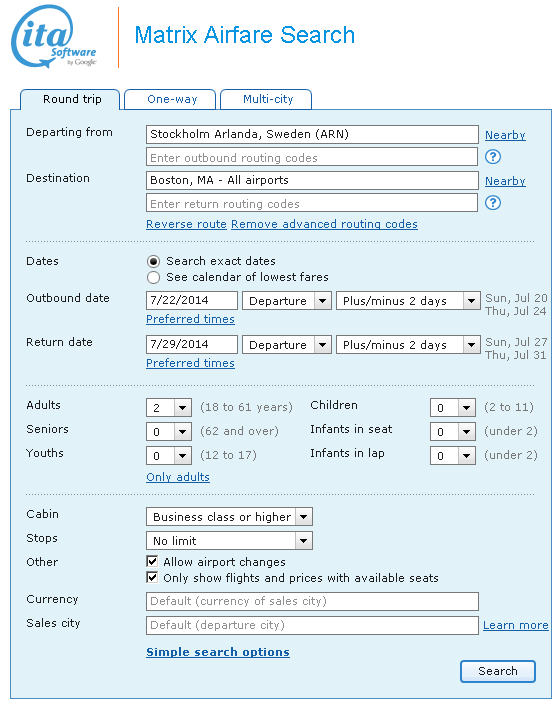Open Preferred times under Return date

tap(190, 363)
